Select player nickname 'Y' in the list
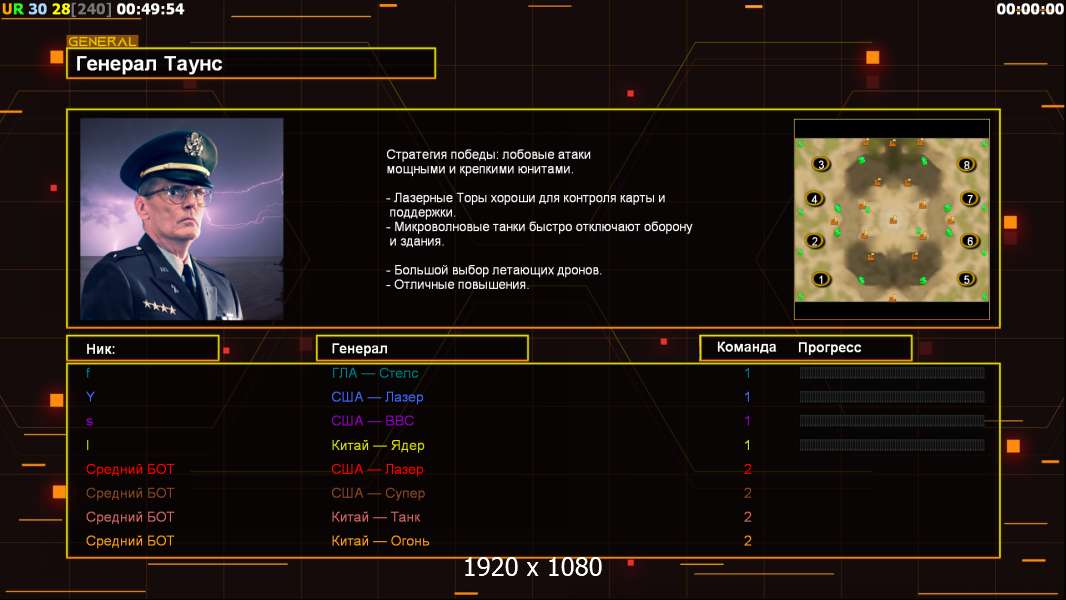 90,397
